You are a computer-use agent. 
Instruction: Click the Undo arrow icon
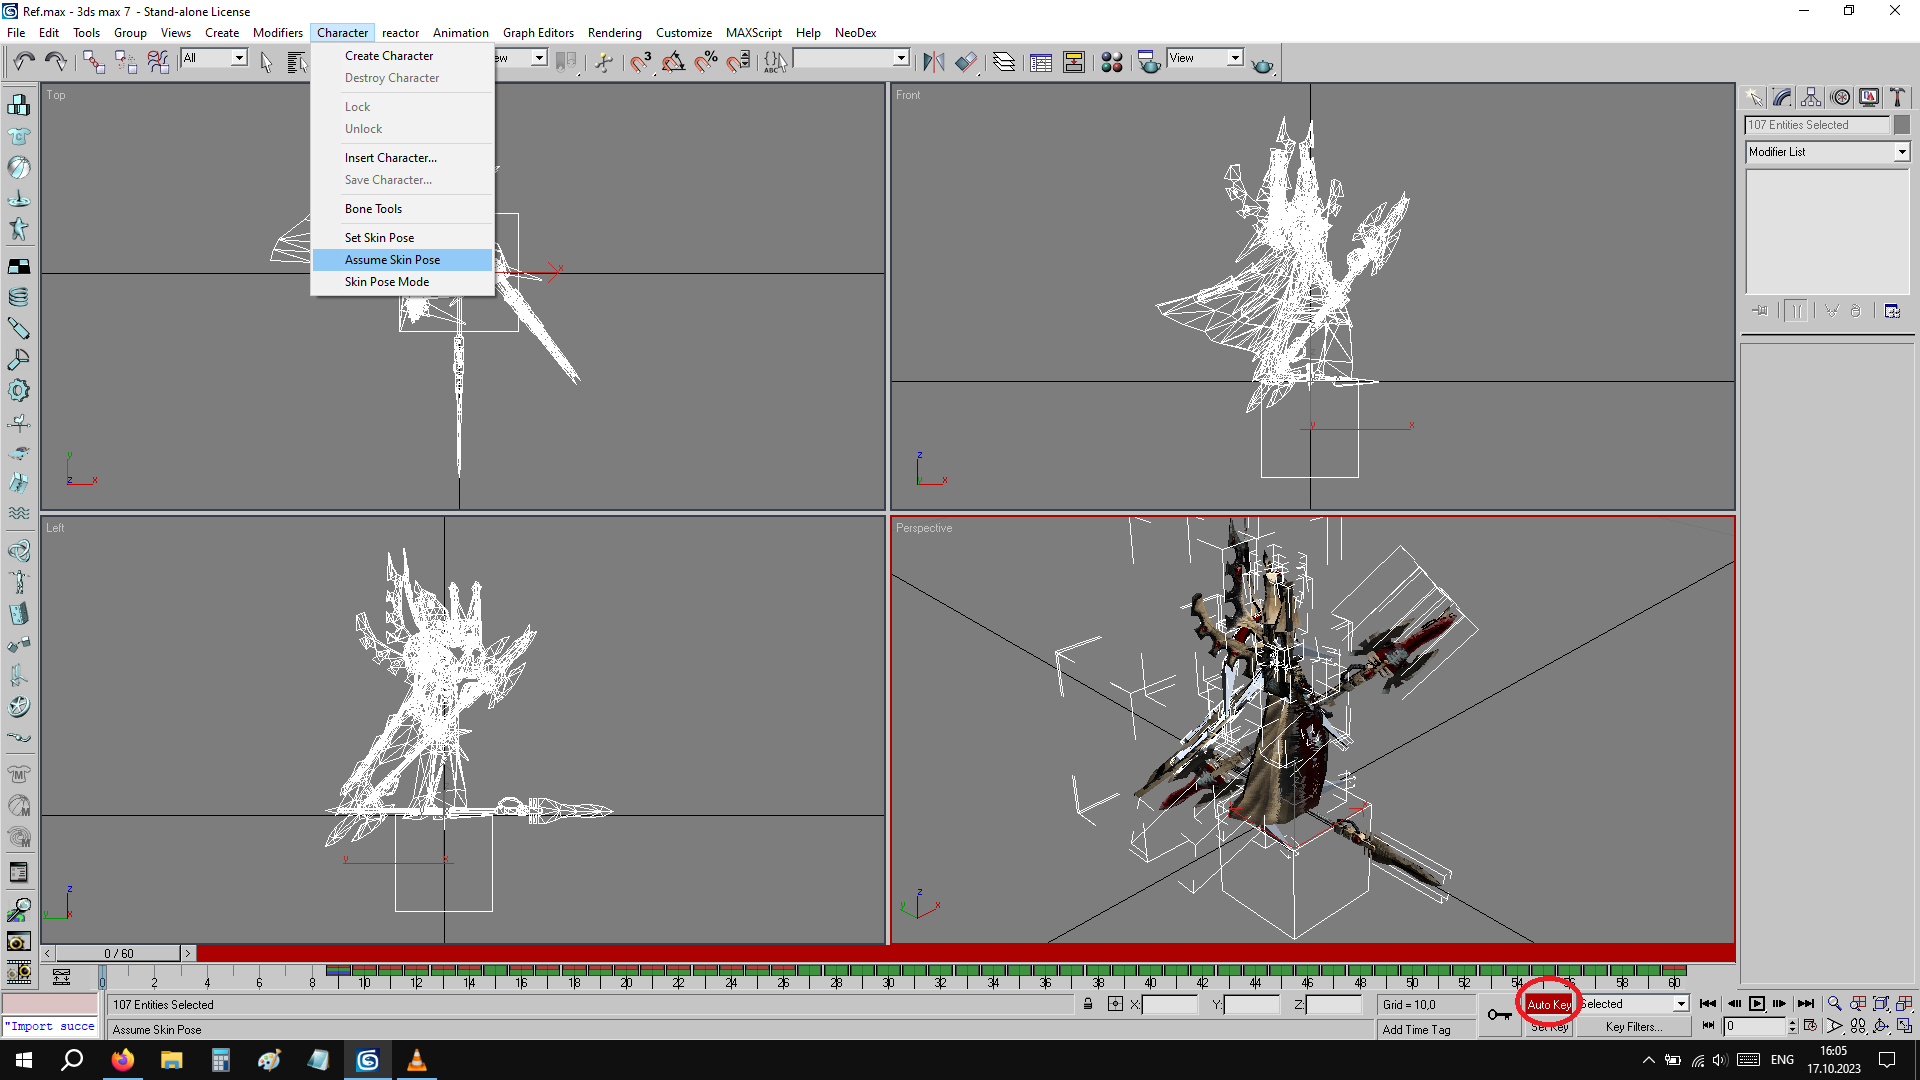(x=24, y=62)
